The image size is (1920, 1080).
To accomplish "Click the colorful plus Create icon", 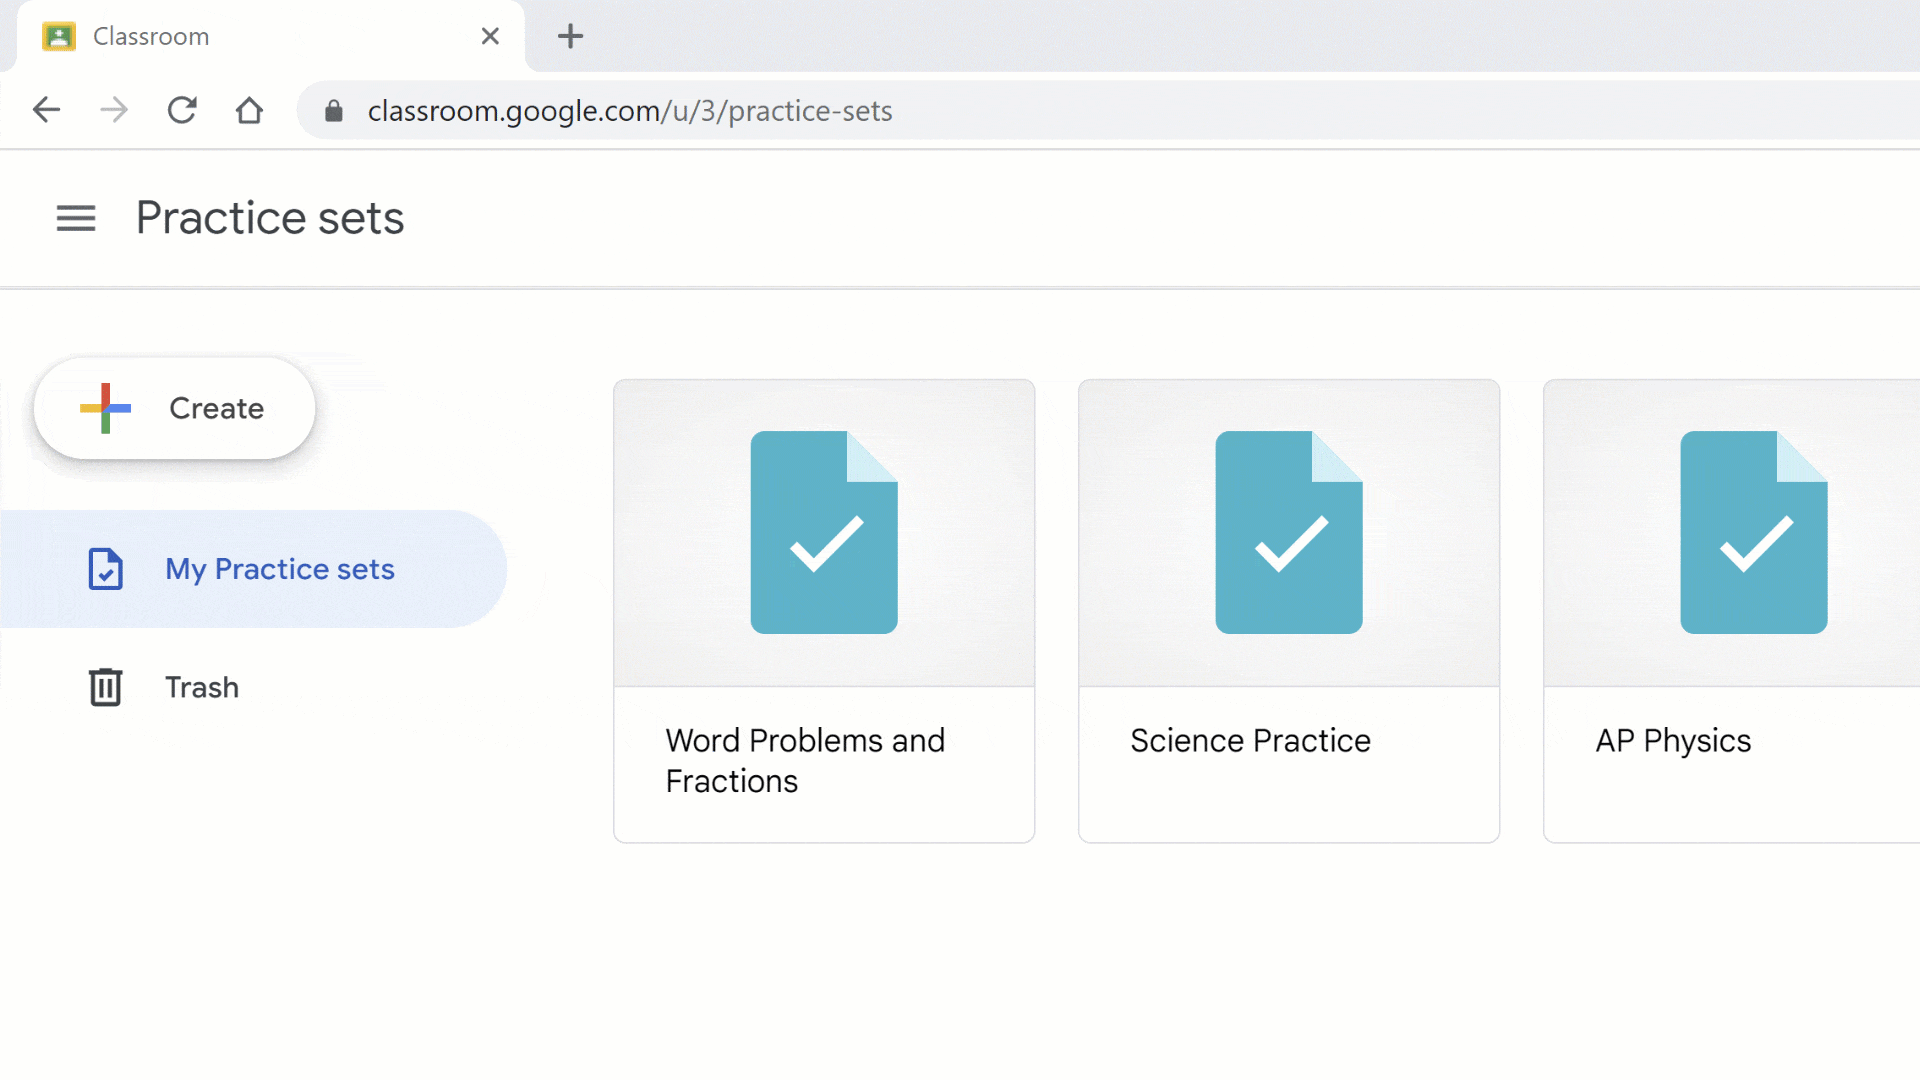I will (x=105, y=408).
